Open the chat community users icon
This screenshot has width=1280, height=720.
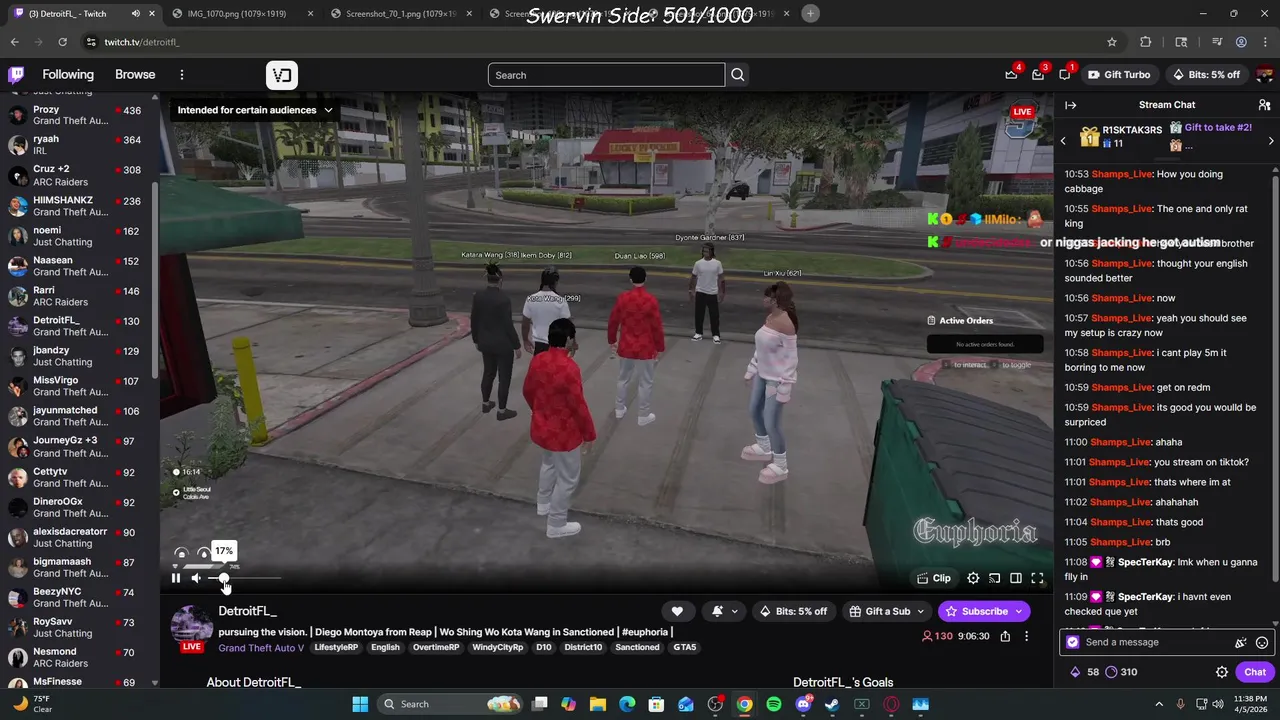click(1264, 105)
